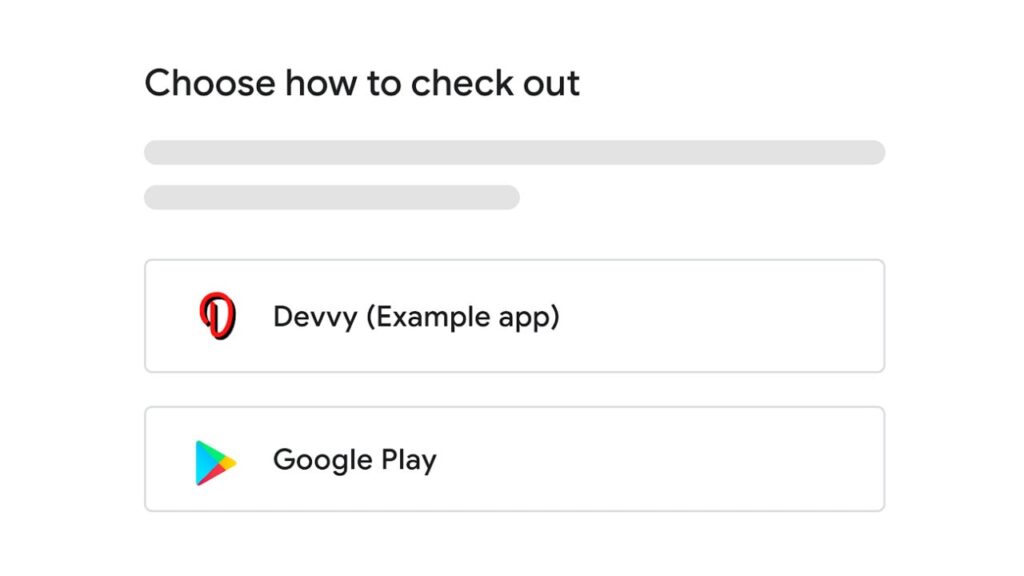The height and width of the screenshot is (576, 1024).
Task: Click empty right side of Devvy card
Action: (760, 316)
